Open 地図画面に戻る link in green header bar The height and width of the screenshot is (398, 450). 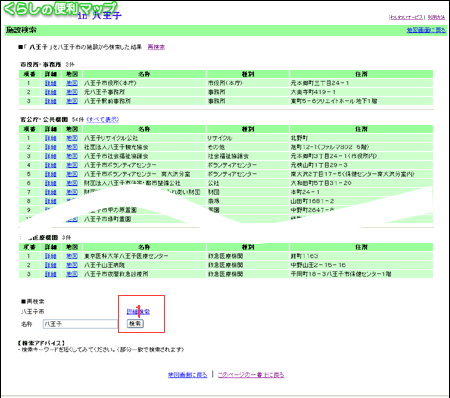[x=426, y=30]
